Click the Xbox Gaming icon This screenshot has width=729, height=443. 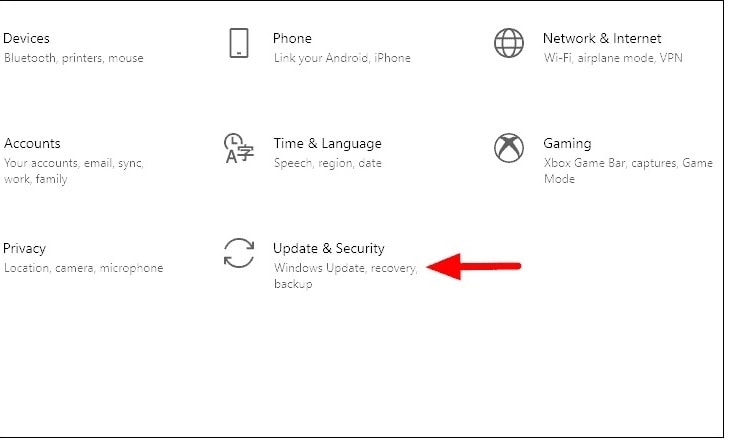[509, 148]
